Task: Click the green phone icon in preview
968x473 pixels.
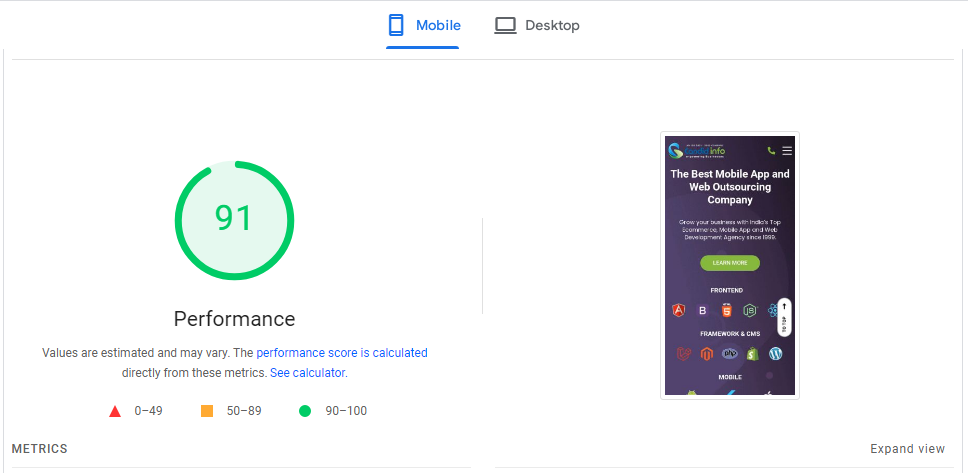Action: tap(771, 151)
